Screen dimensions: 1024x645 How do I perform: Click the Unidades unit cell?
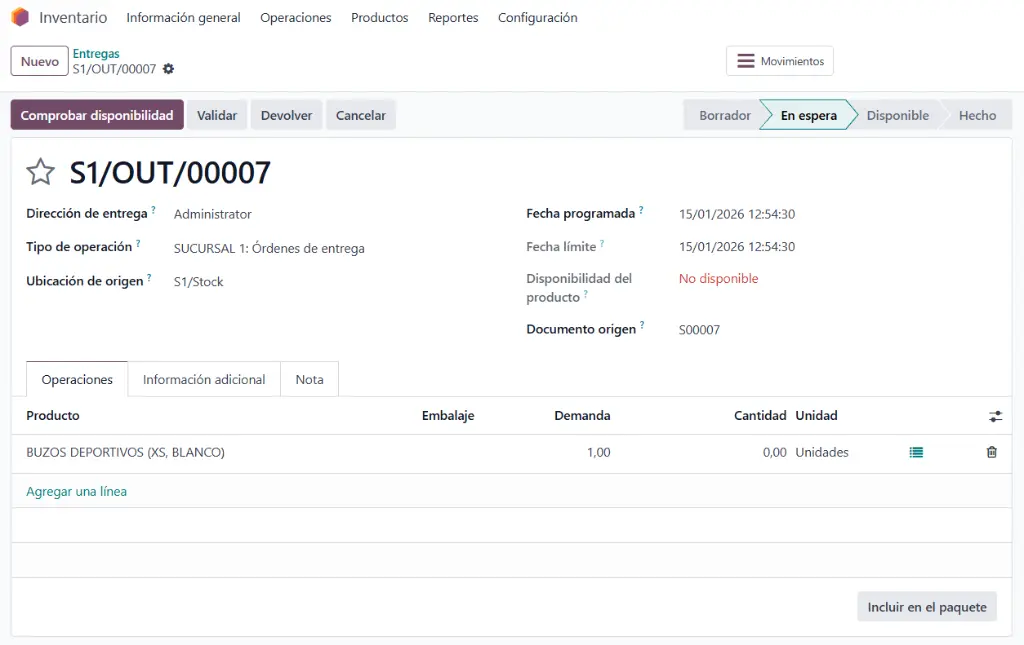822,452
